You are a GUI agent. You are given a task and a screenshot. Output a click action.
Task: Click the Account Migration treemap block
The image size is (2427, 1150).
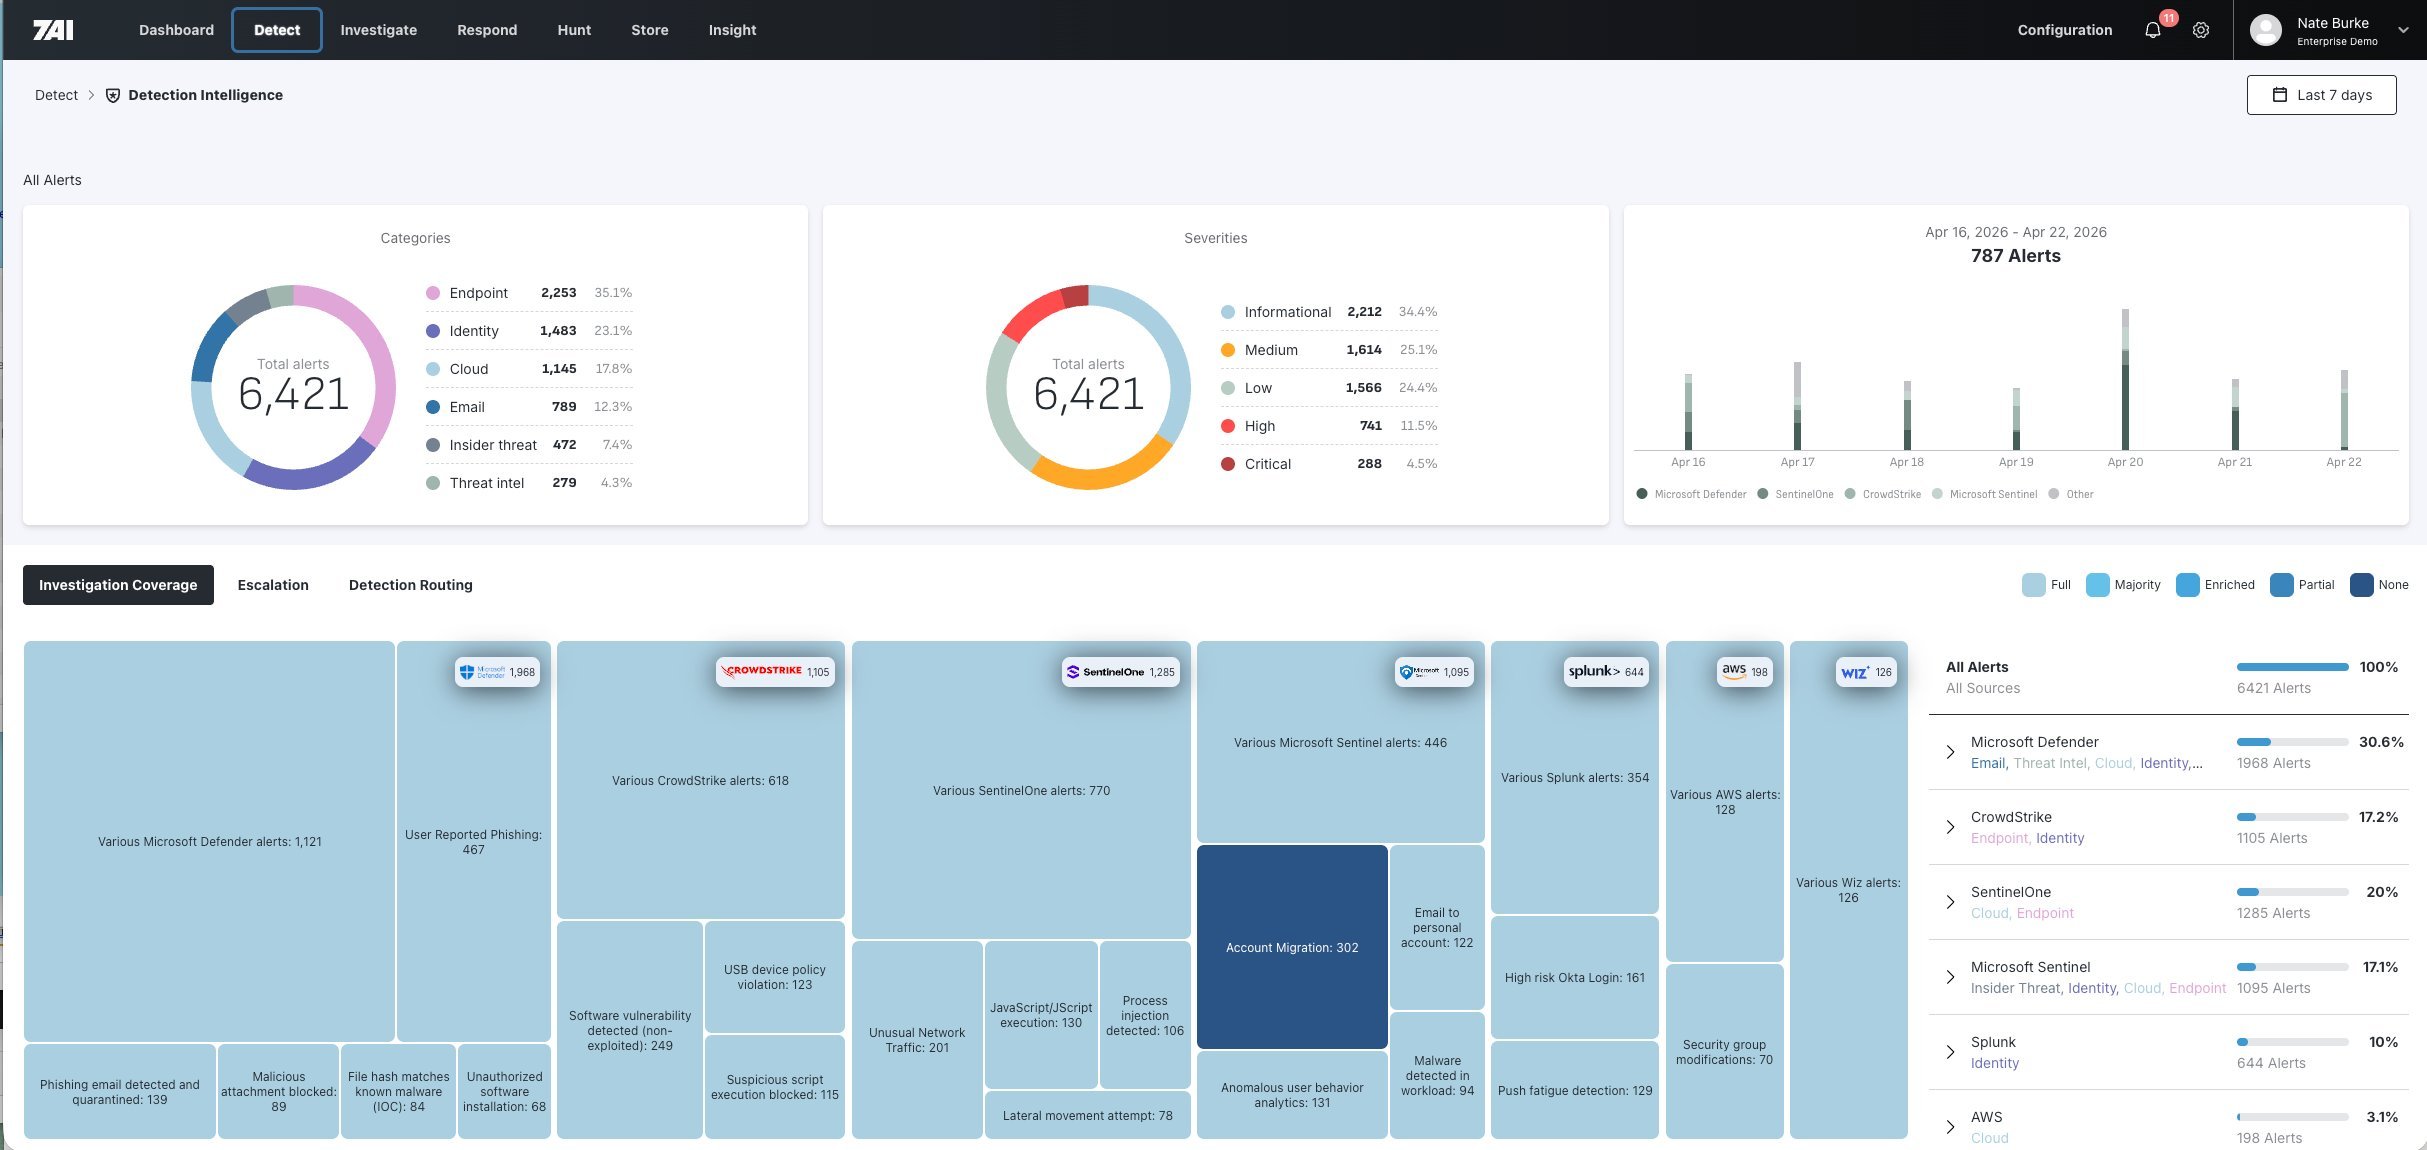[1292, 946]
